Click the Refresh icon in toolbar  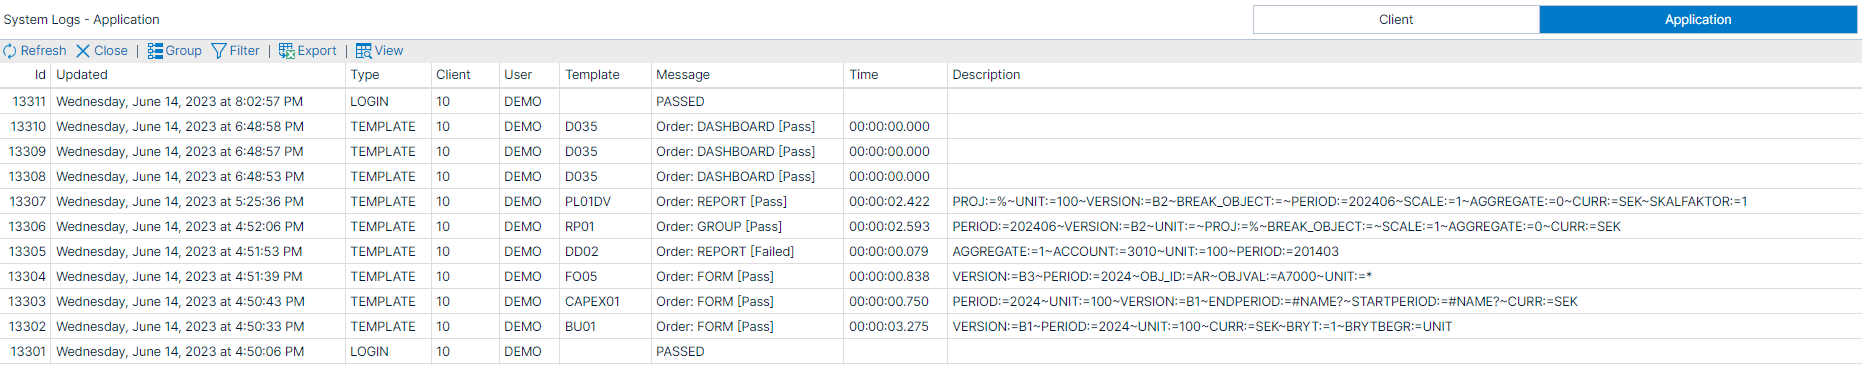point(10,51)
